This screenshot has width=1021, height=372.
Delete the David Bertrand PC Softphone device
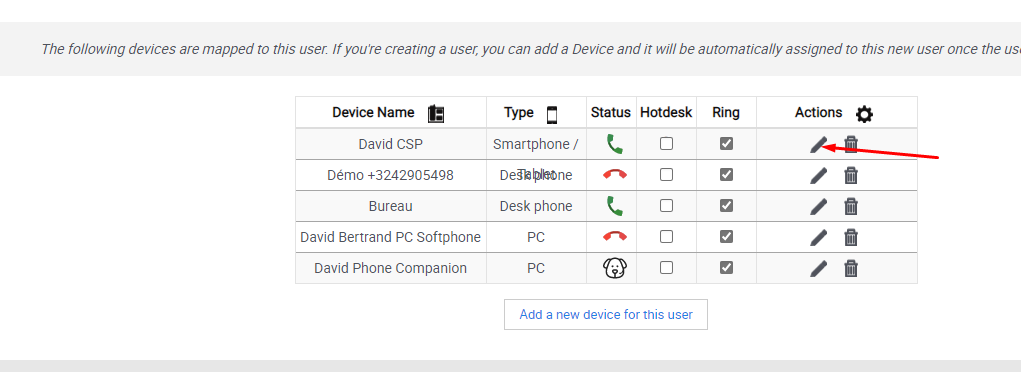(x=851, y=237)
